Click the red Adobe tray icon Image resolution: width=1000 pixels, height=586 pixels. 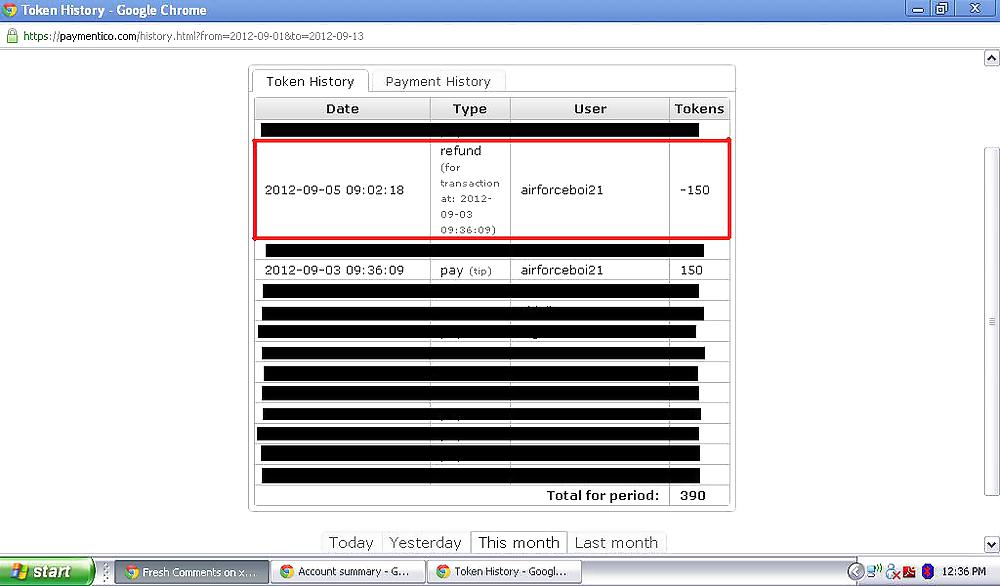coord(908,572)
